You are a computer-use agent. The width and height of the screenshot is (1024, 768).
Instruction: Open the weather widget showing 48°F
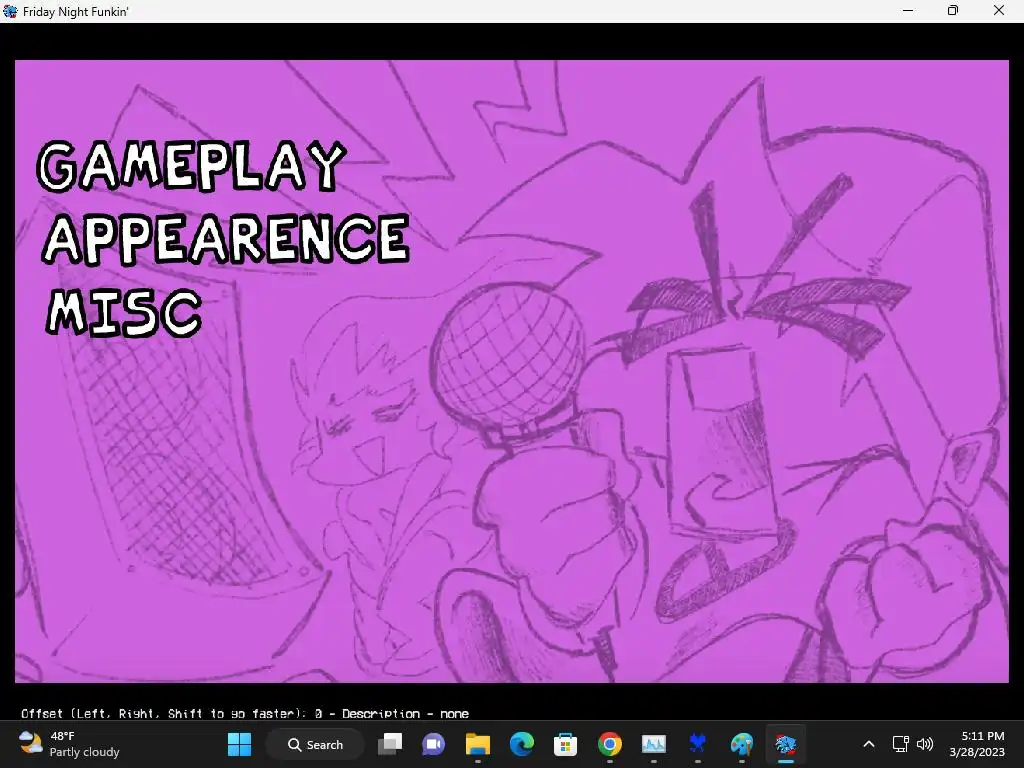click(x=69, y=744)
